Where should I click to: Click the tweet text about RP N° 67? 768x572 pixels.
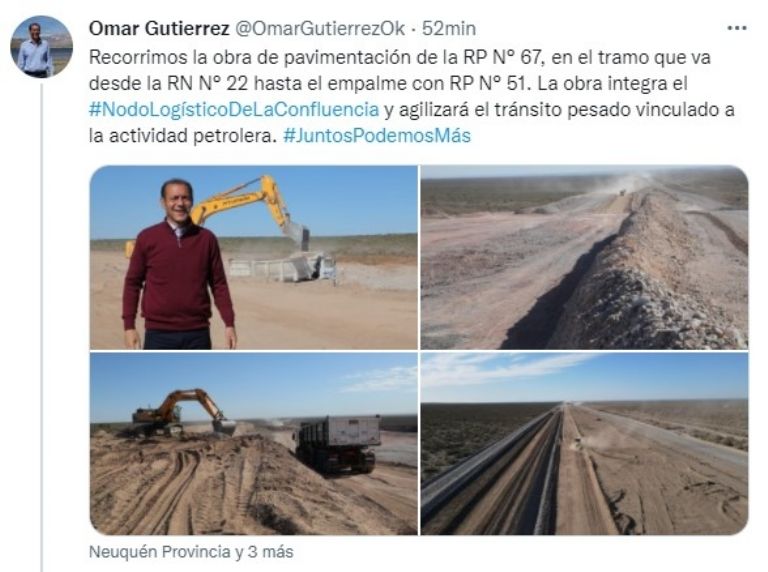[x=411, y=96]
